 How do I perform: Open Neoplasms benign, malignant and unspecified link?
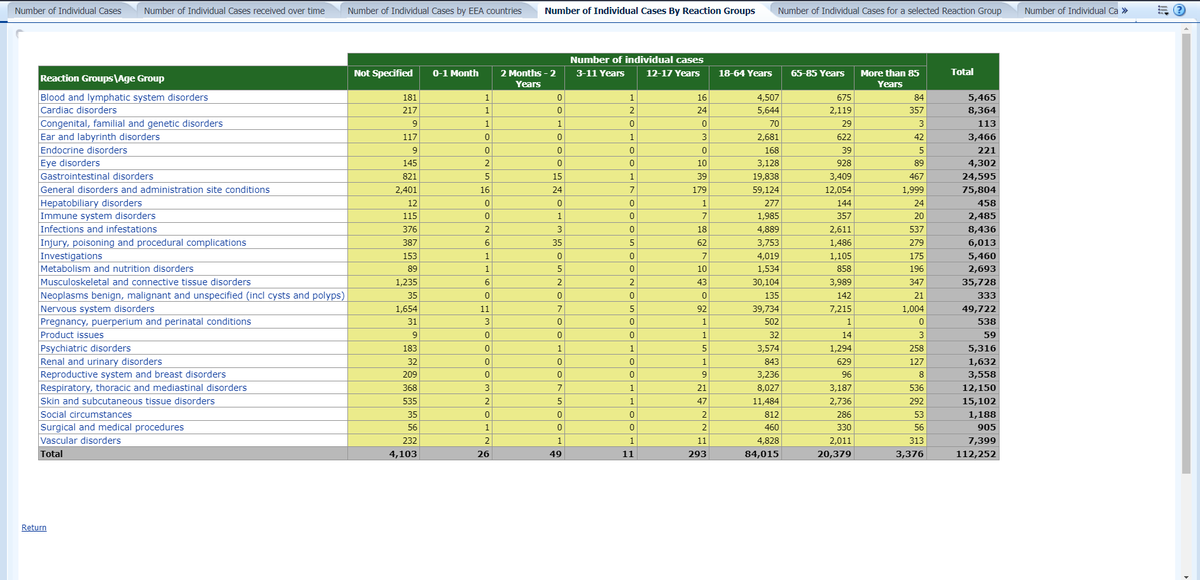click(x=192, y=296)
